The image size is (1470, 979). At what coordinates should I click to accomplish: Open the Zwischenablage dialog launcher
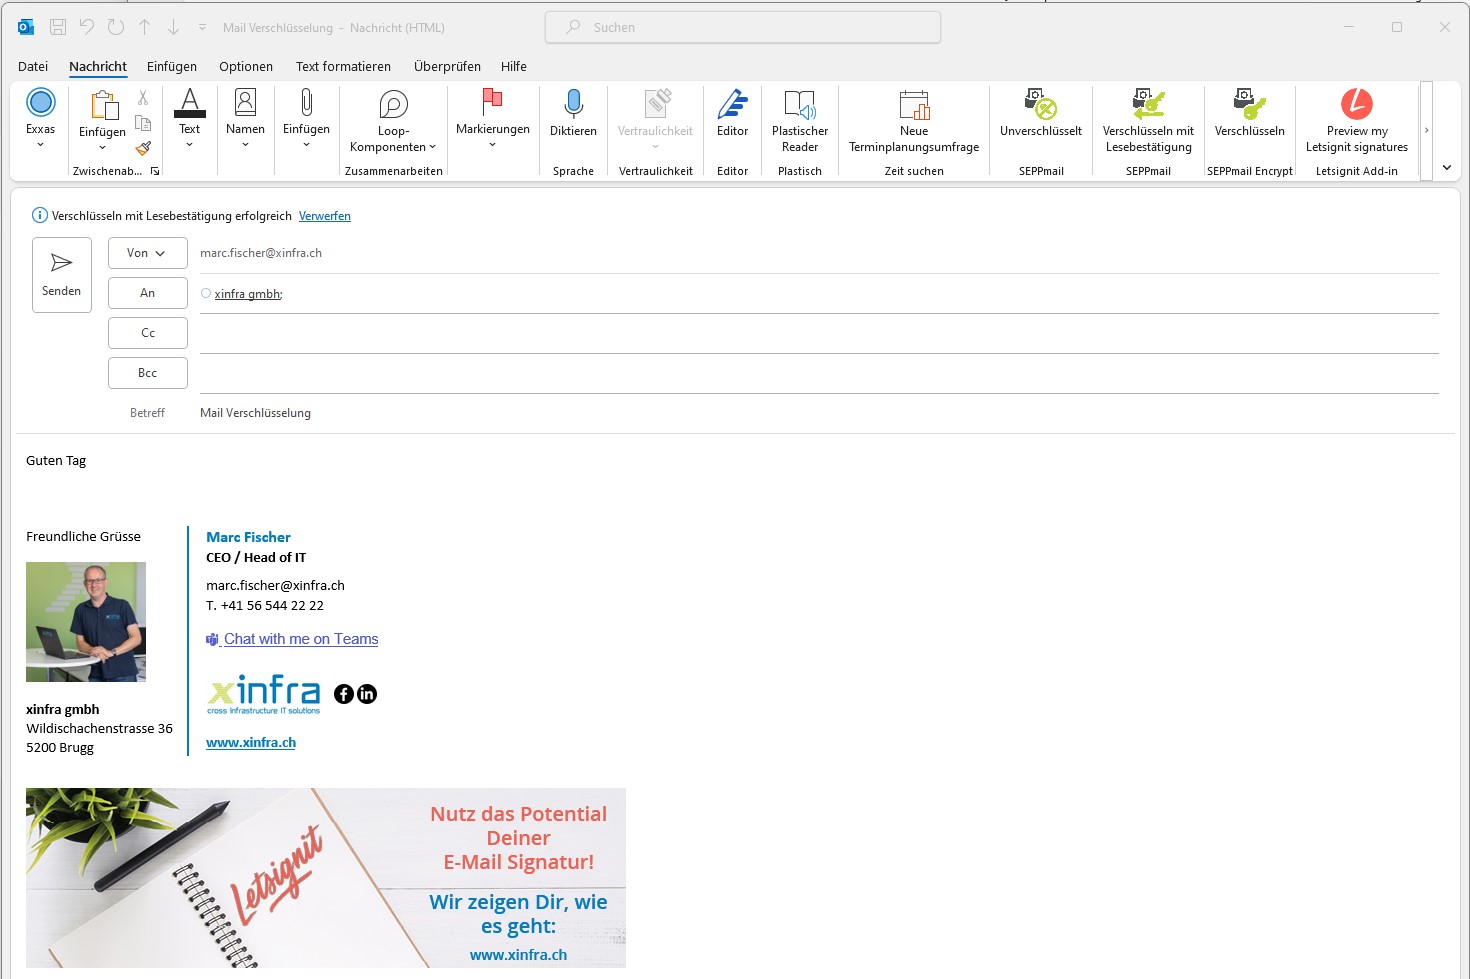coord(155,171)
